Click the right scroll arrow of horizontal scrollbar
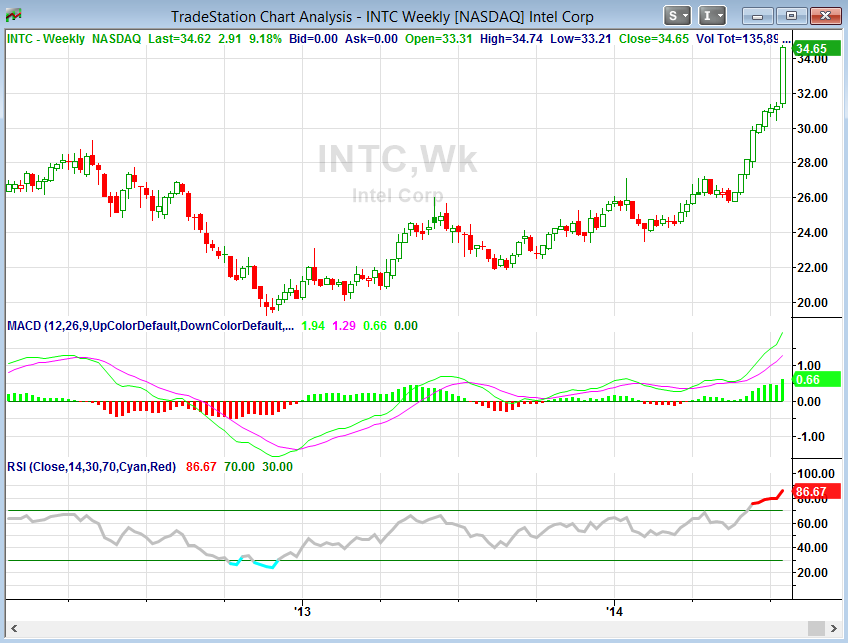The width and height of the screenshot is (848, 643). tap(834, 628)
